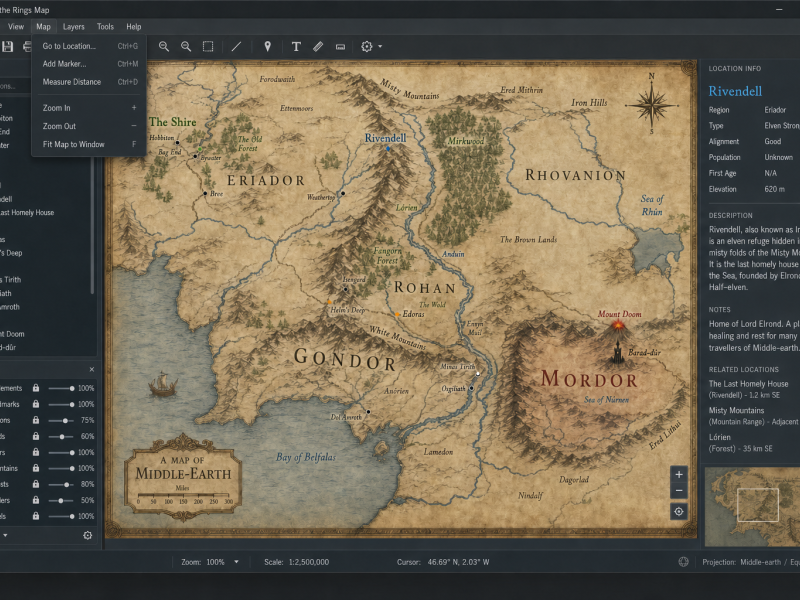Click the Cursor 46.69° N coordinates
Screen dimensions: 800x600
pos(443,562)
